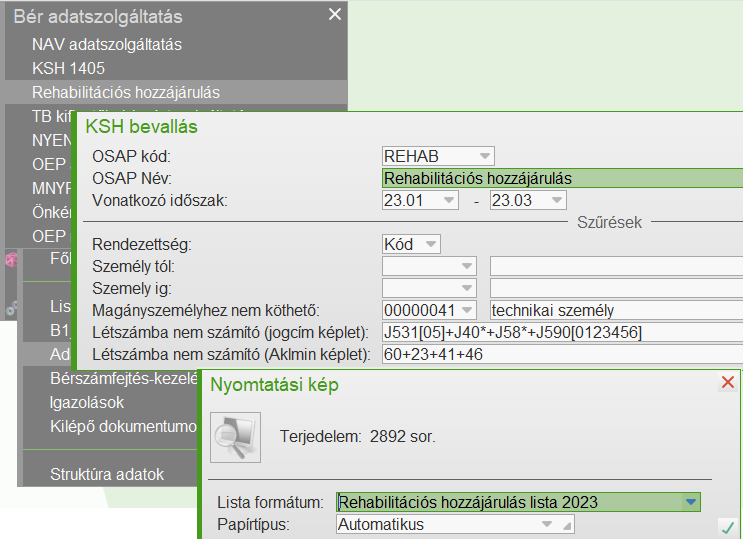743x543 pixels.
Task: Open the OSAP kód REHAB dropdown
Action: click(484, 156)
